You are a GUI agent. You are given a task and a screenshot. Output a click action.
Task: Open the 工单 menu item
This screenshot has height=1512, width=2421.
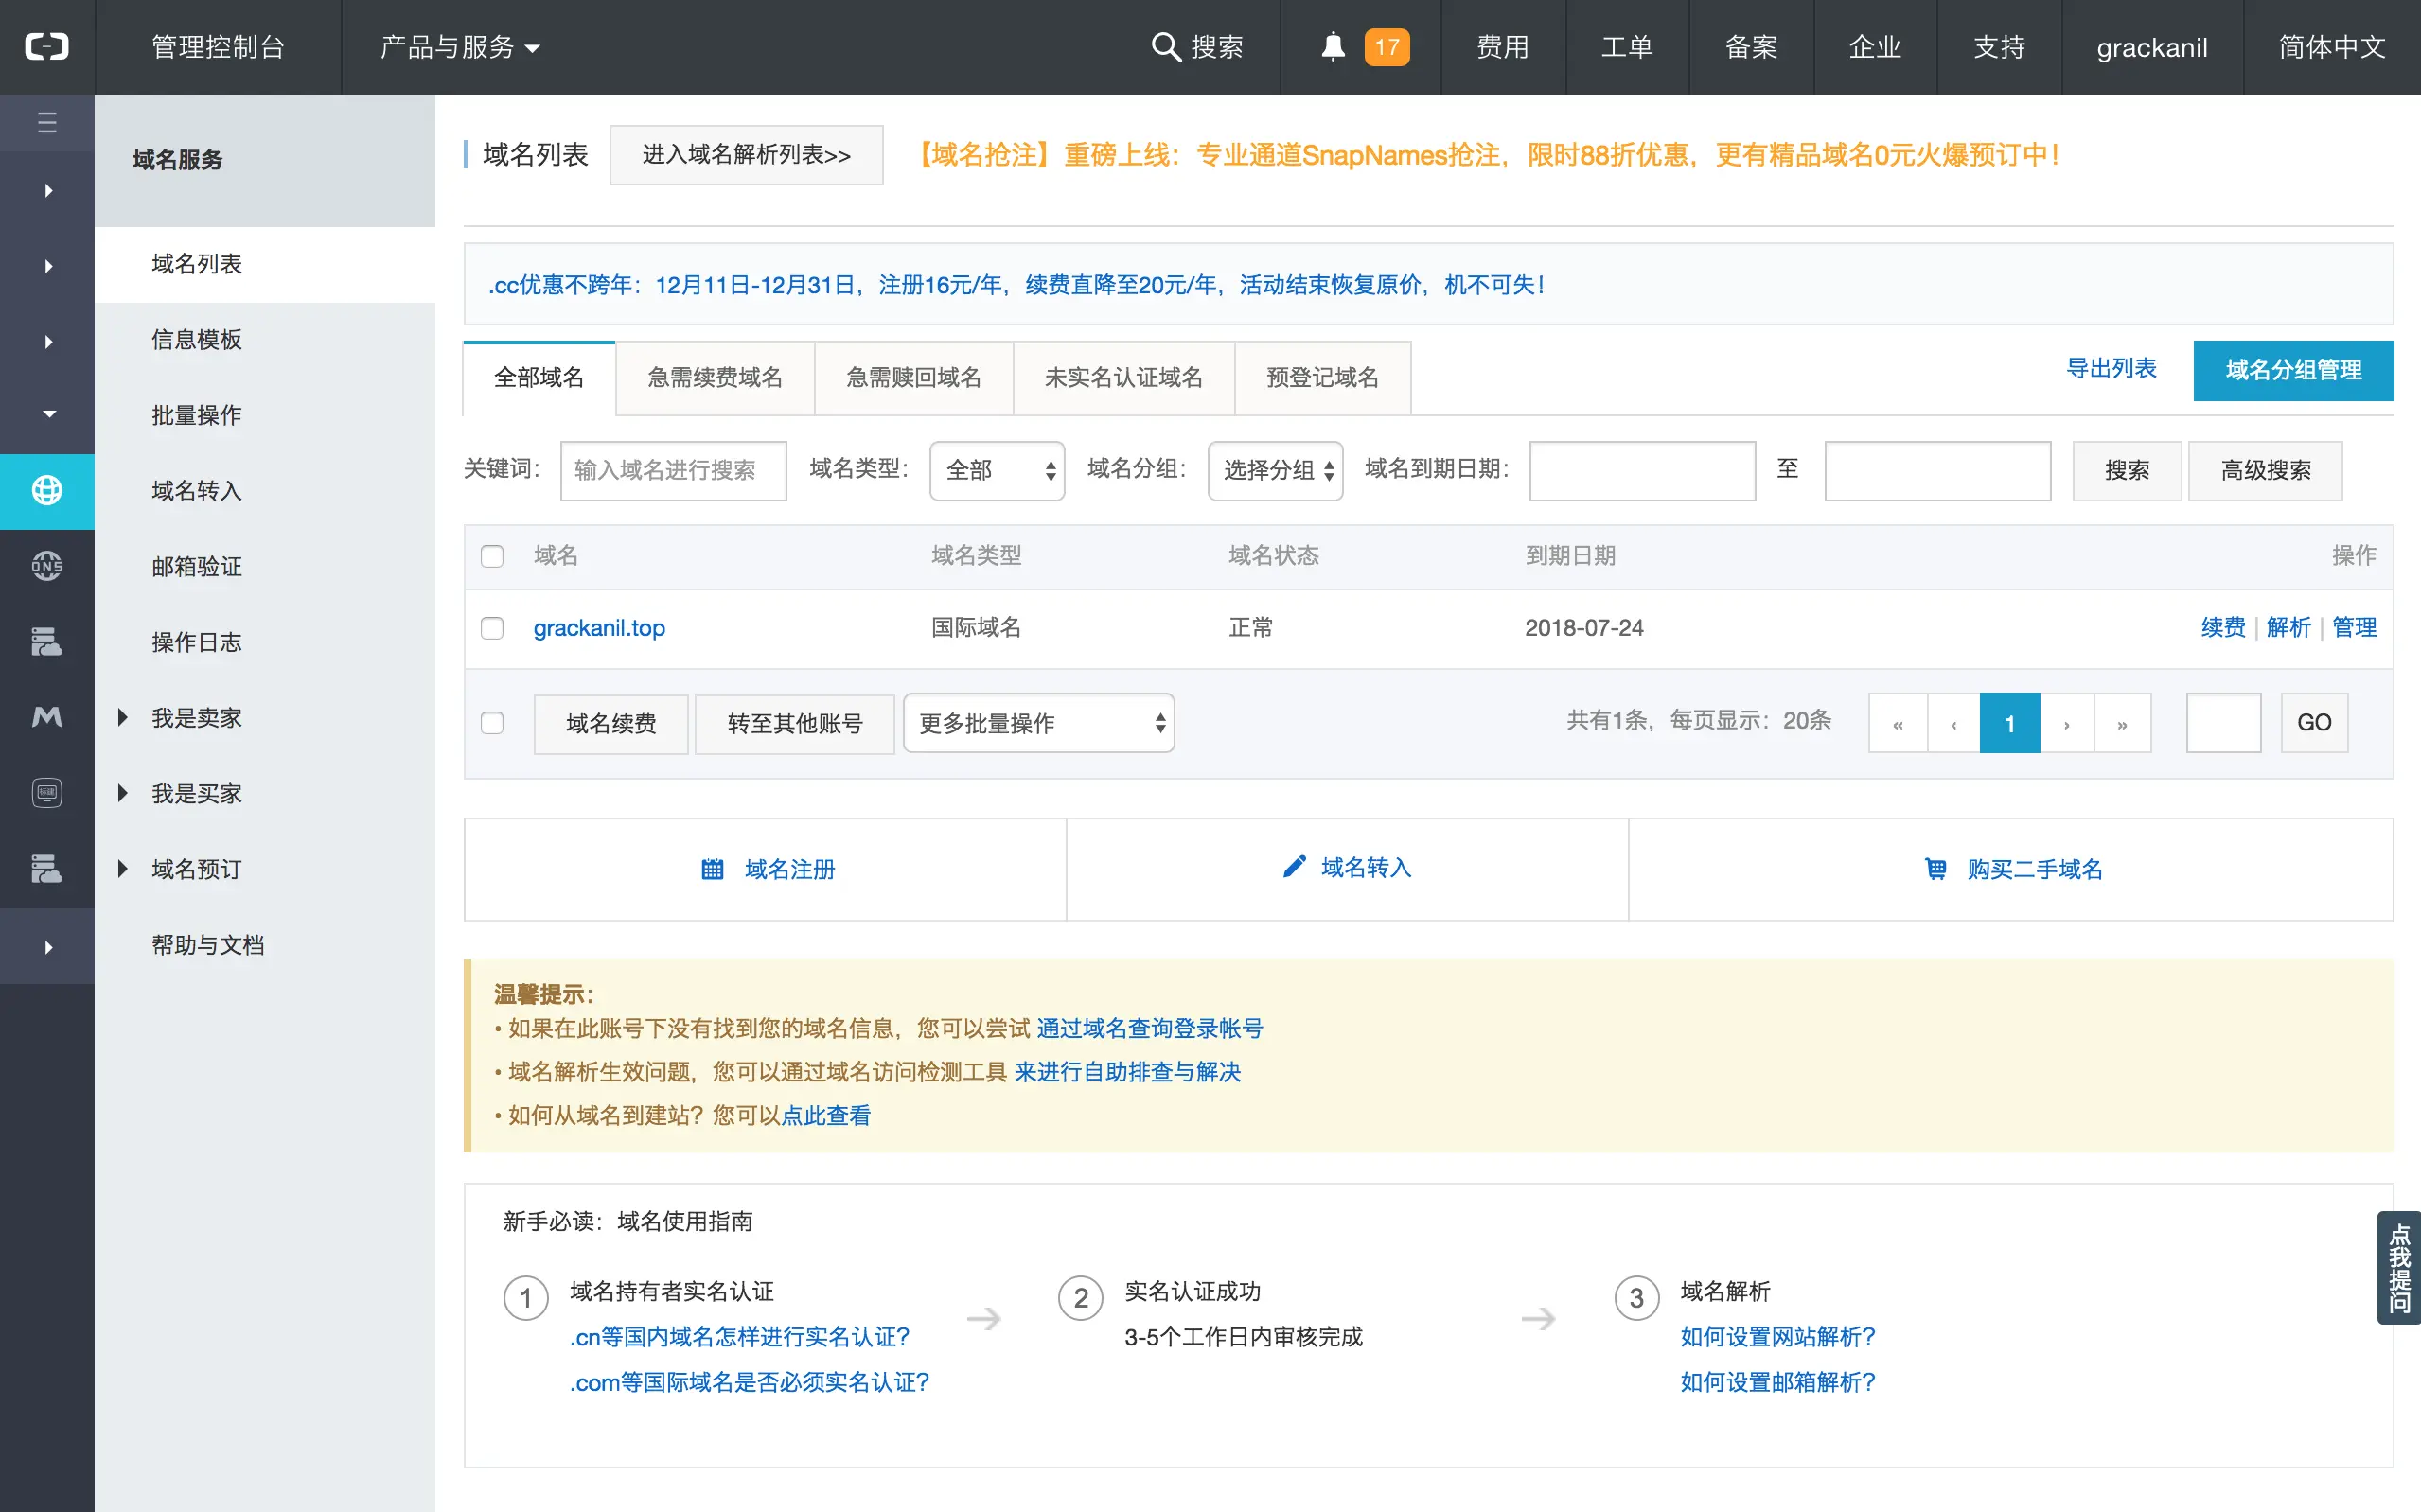tap(1626, 46)
